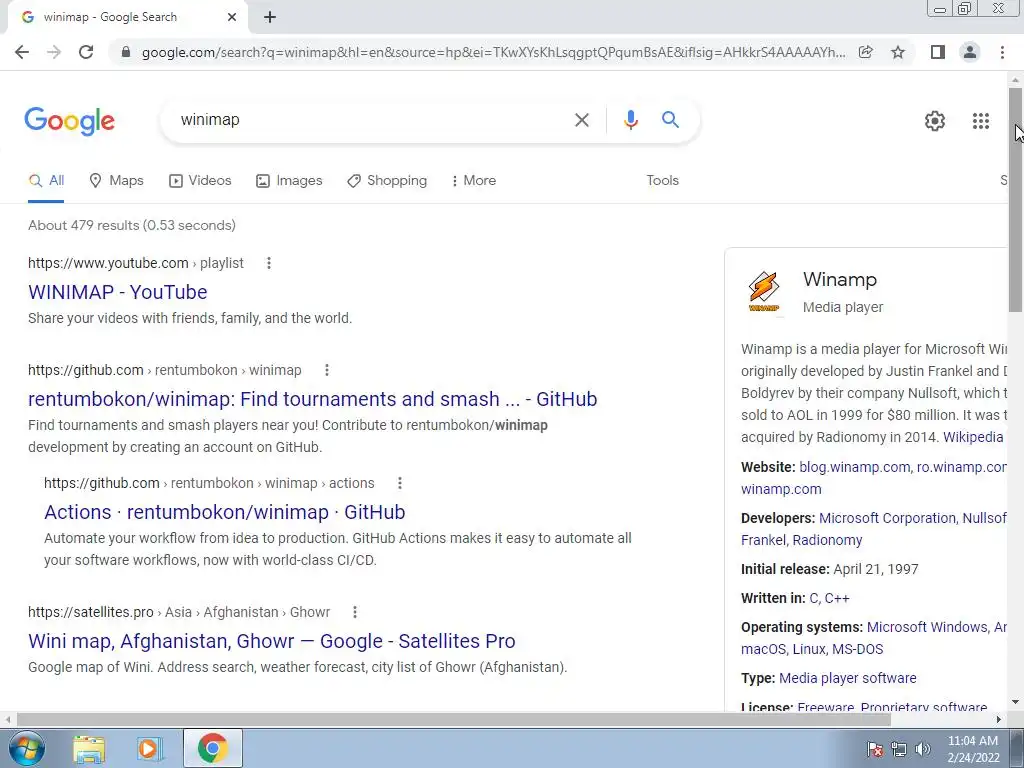
Task: Click into the winimap search field
Action: point(366,120)
